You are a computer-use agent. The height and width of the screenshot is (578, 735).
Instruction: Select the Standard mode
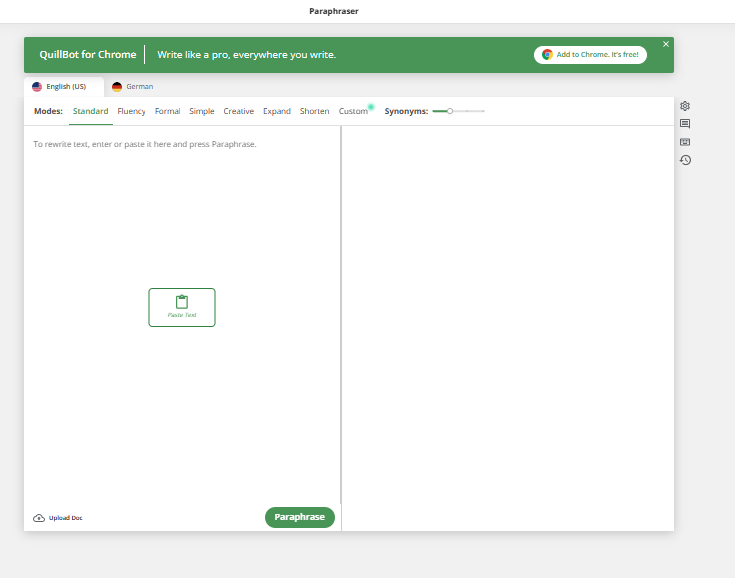pyautogui.click(x=90, y=111)
